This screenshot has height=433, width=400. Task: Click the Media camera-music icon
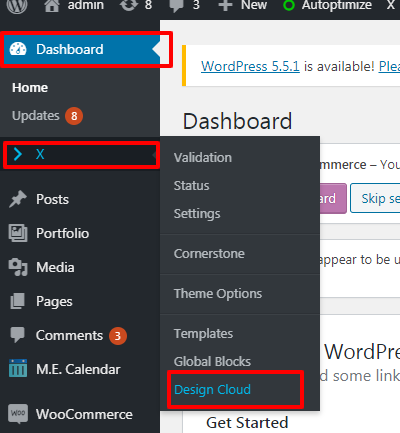point(18,267)
